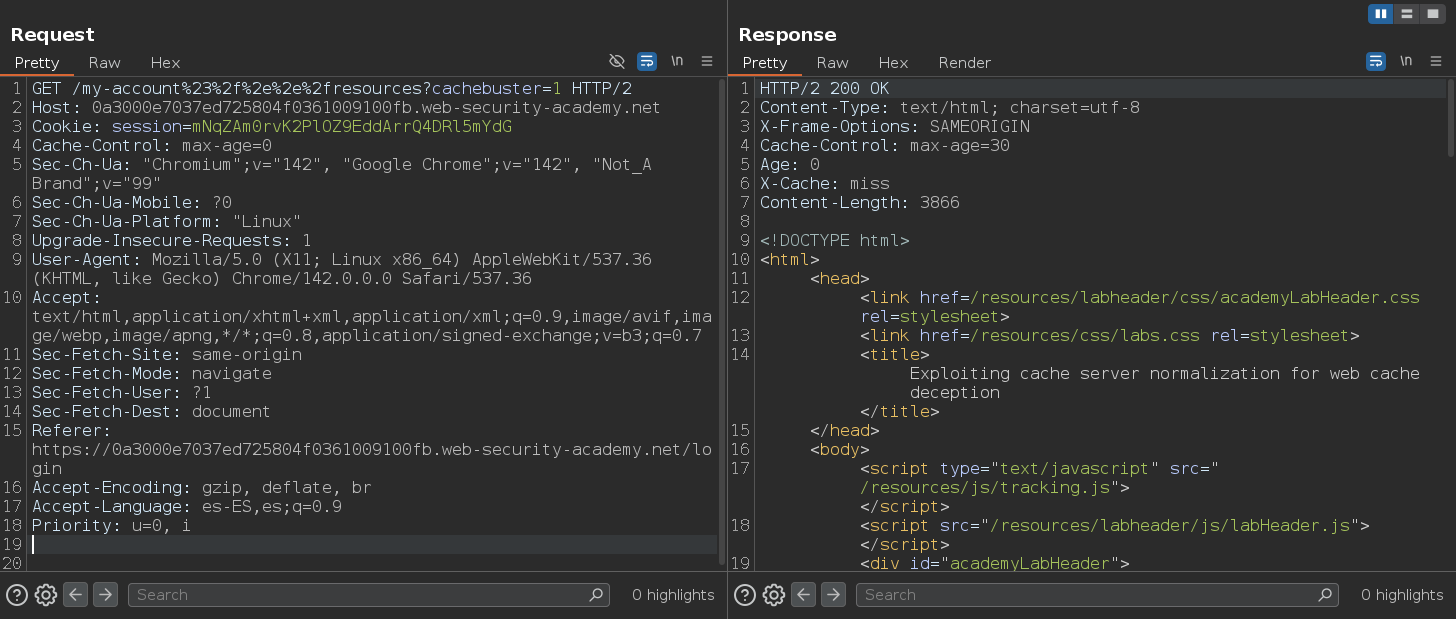Select top-bottom split layout toggle

click(1407, 14)
